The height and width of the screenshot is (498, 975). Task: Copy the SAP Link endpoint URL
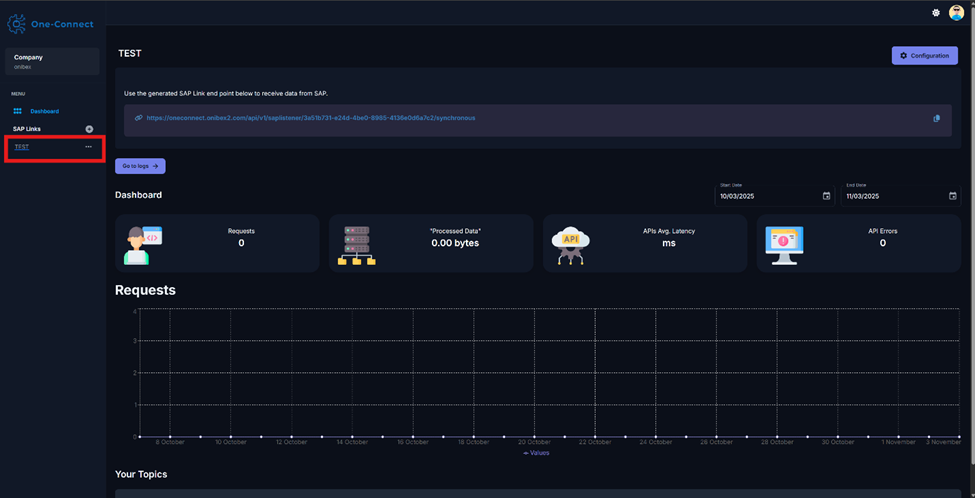937,118
